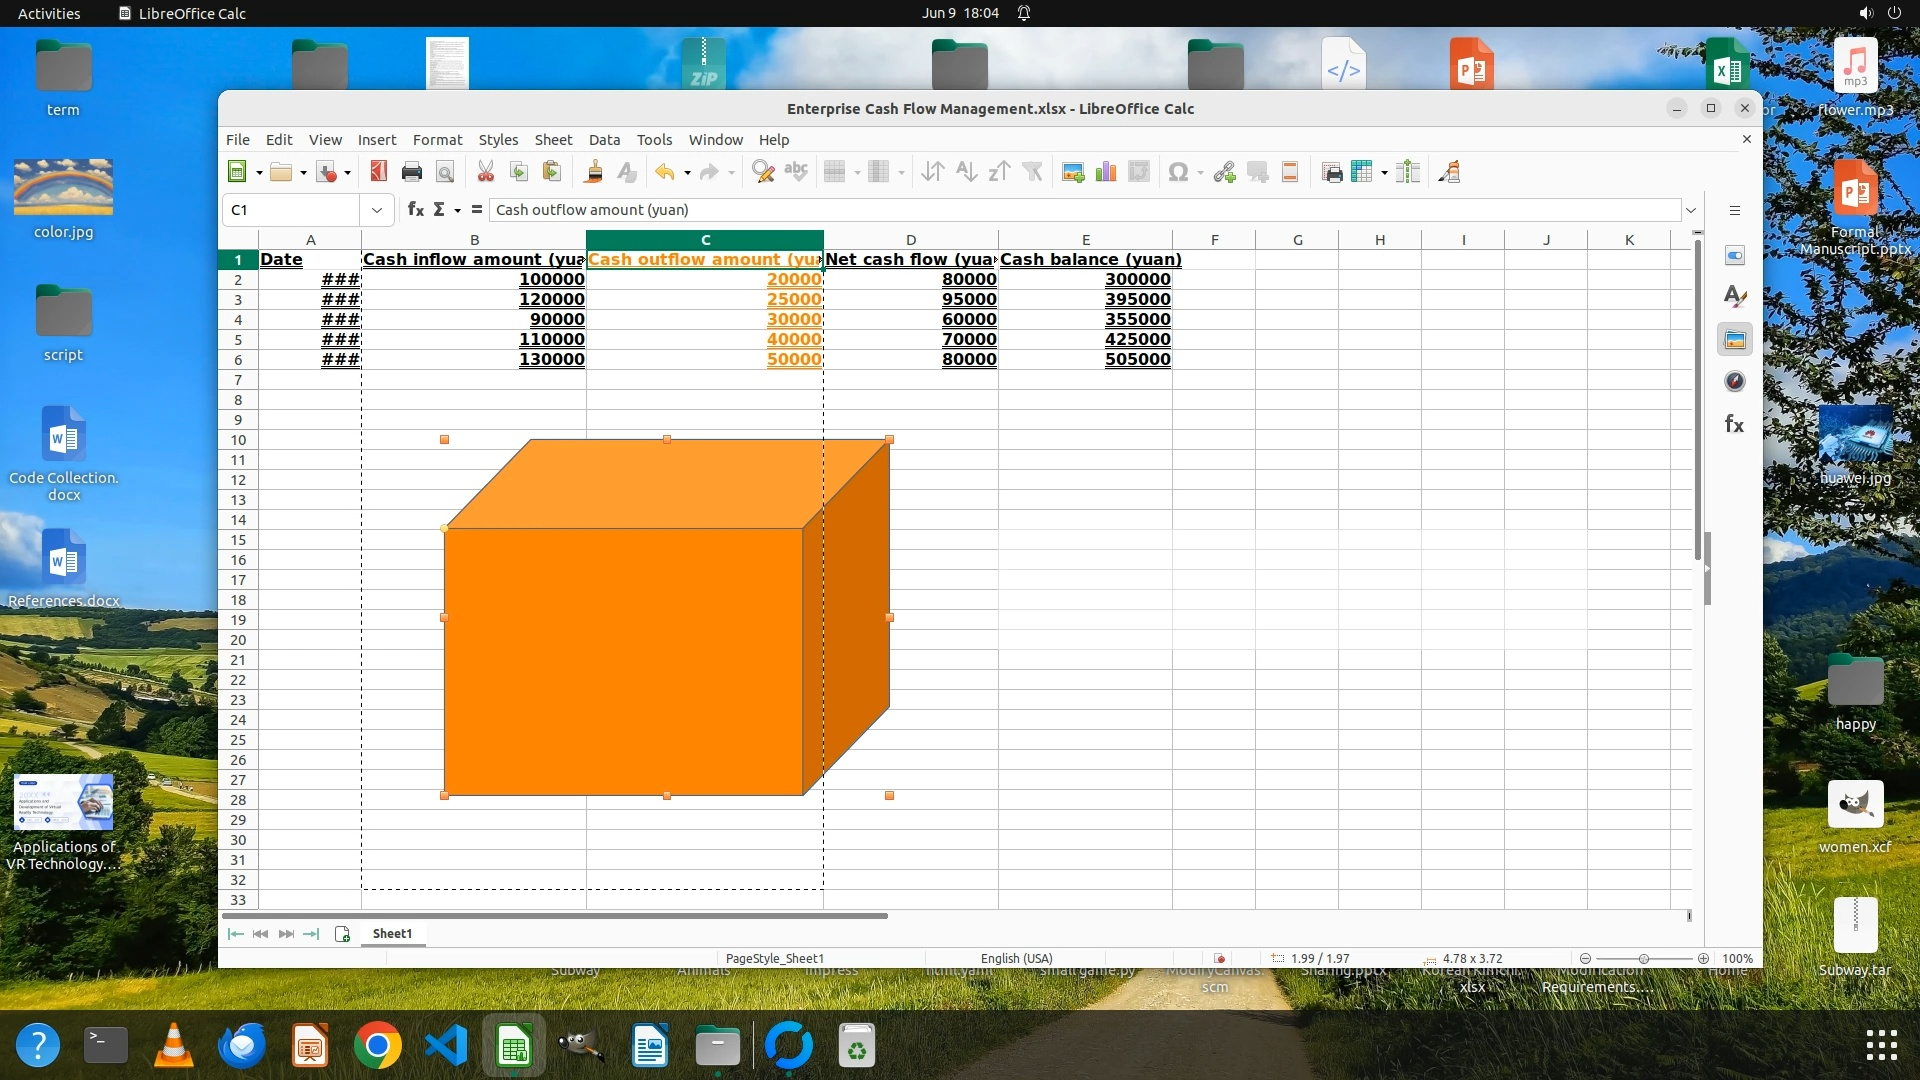Expand the formula bar chevron
The width and height of the screenshot is (1920, 1080).
tap(1691, 210)
